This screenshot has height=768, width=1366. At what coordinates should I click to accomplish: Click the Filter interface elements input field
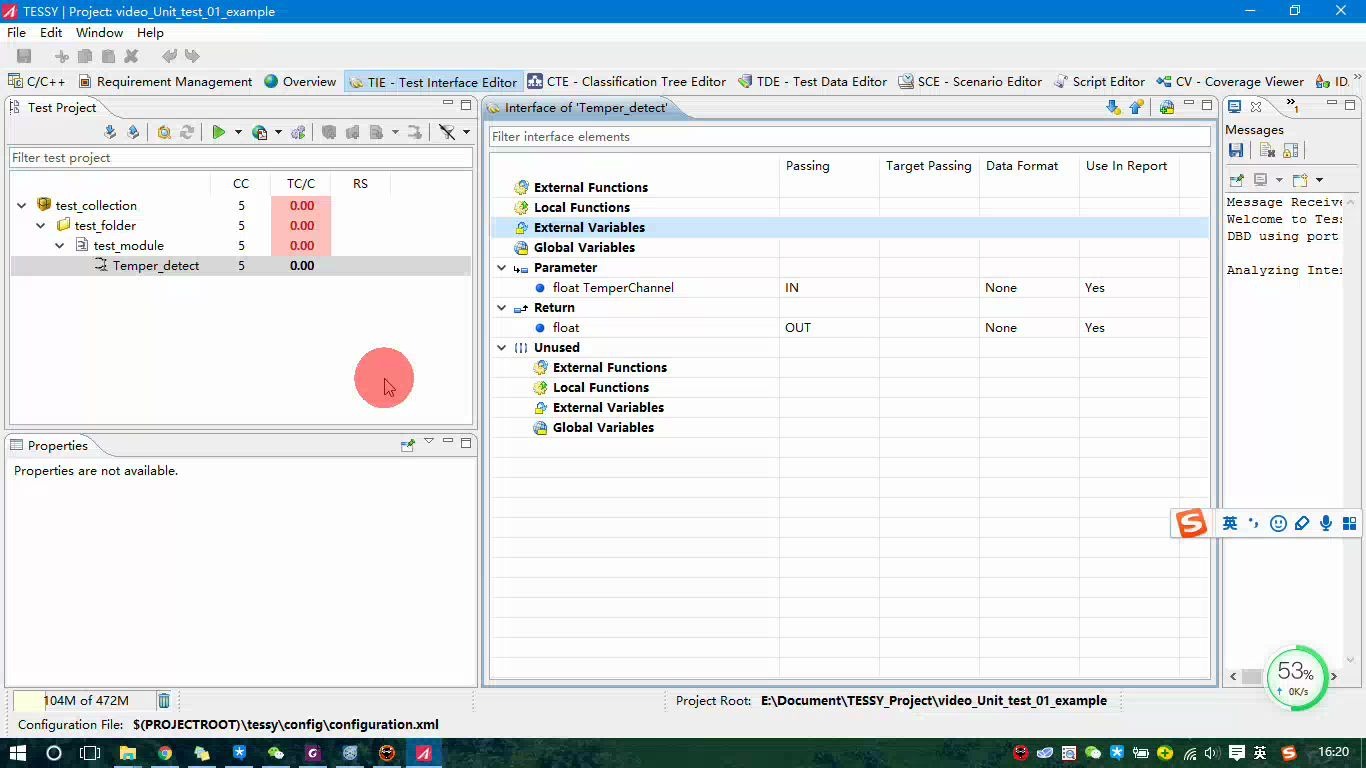point(849,137)
